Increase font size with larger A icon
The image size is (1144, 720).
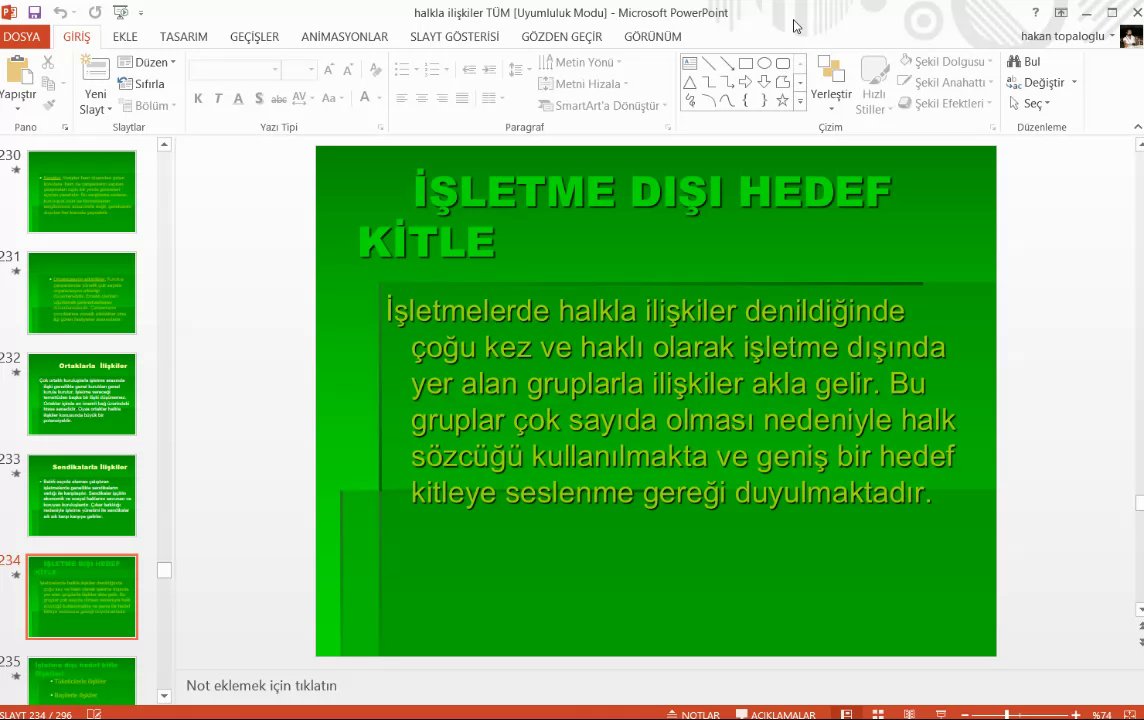click(328, 69)
